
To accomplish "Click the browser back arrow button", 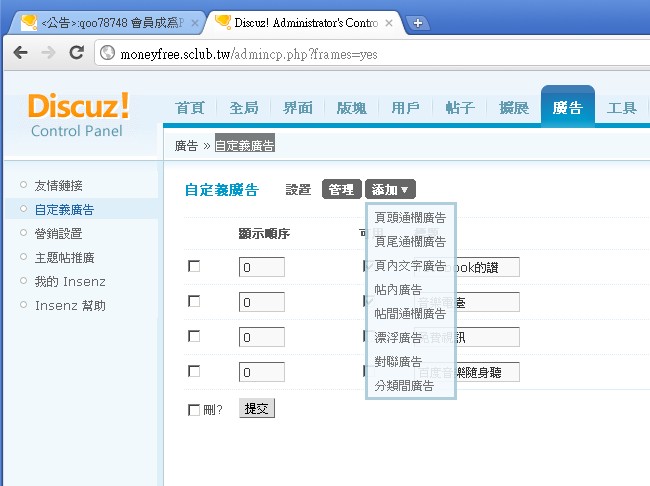I will (20, 52).
